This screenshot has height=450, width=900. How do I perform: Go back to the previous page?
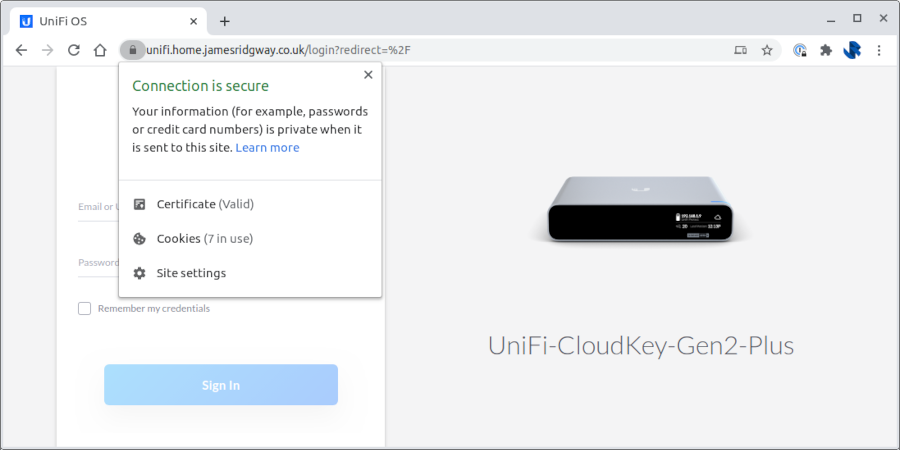pos(21,50)
